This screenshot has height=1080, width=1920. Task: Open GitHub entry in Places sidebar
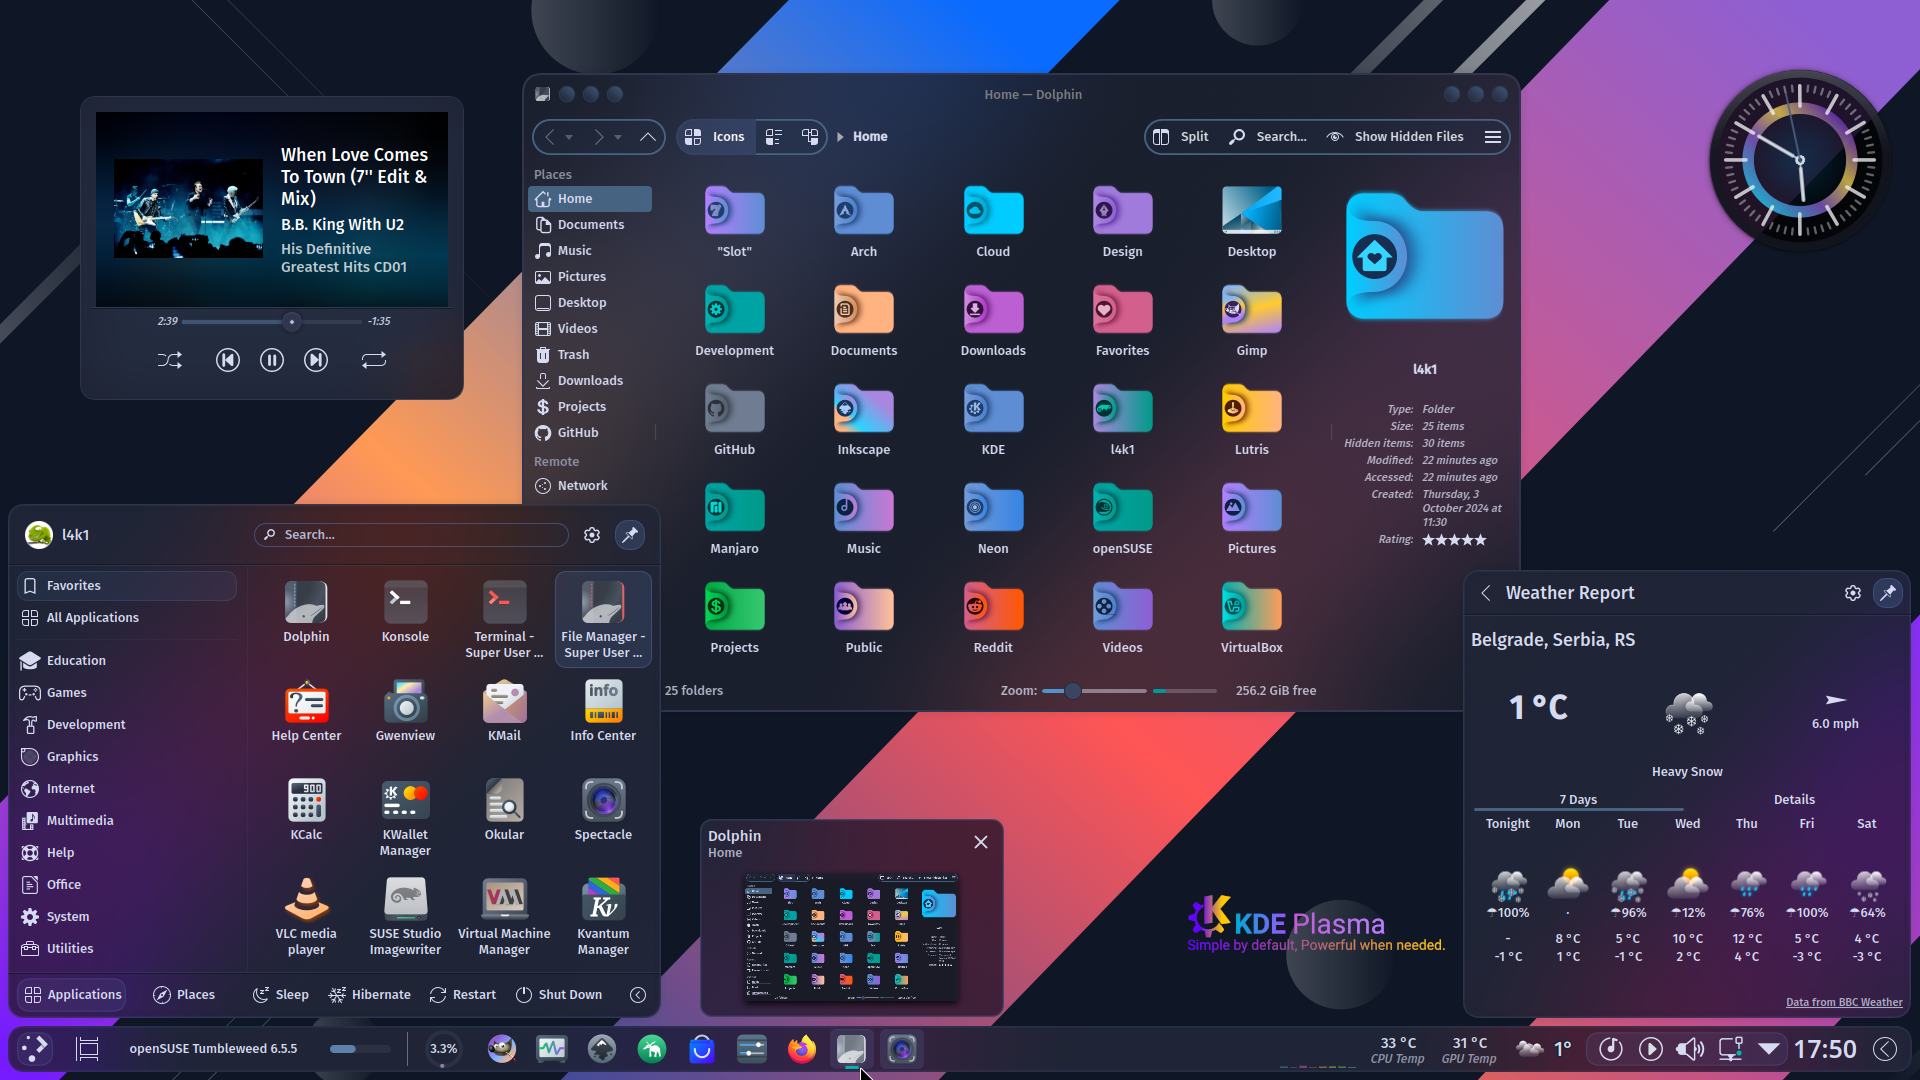click(590, 433)
